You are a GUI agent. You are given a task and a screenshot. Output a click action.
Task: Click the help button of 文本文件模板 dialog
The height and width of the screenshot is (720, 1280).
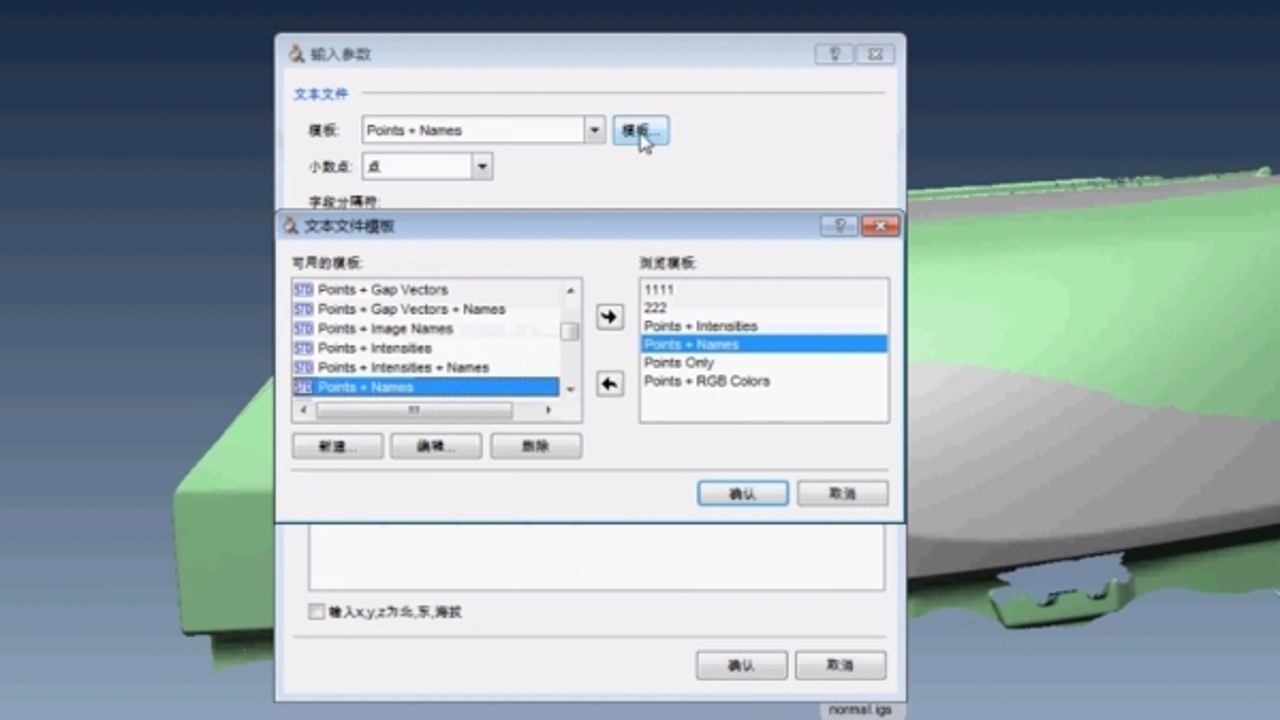coord(838,226)
